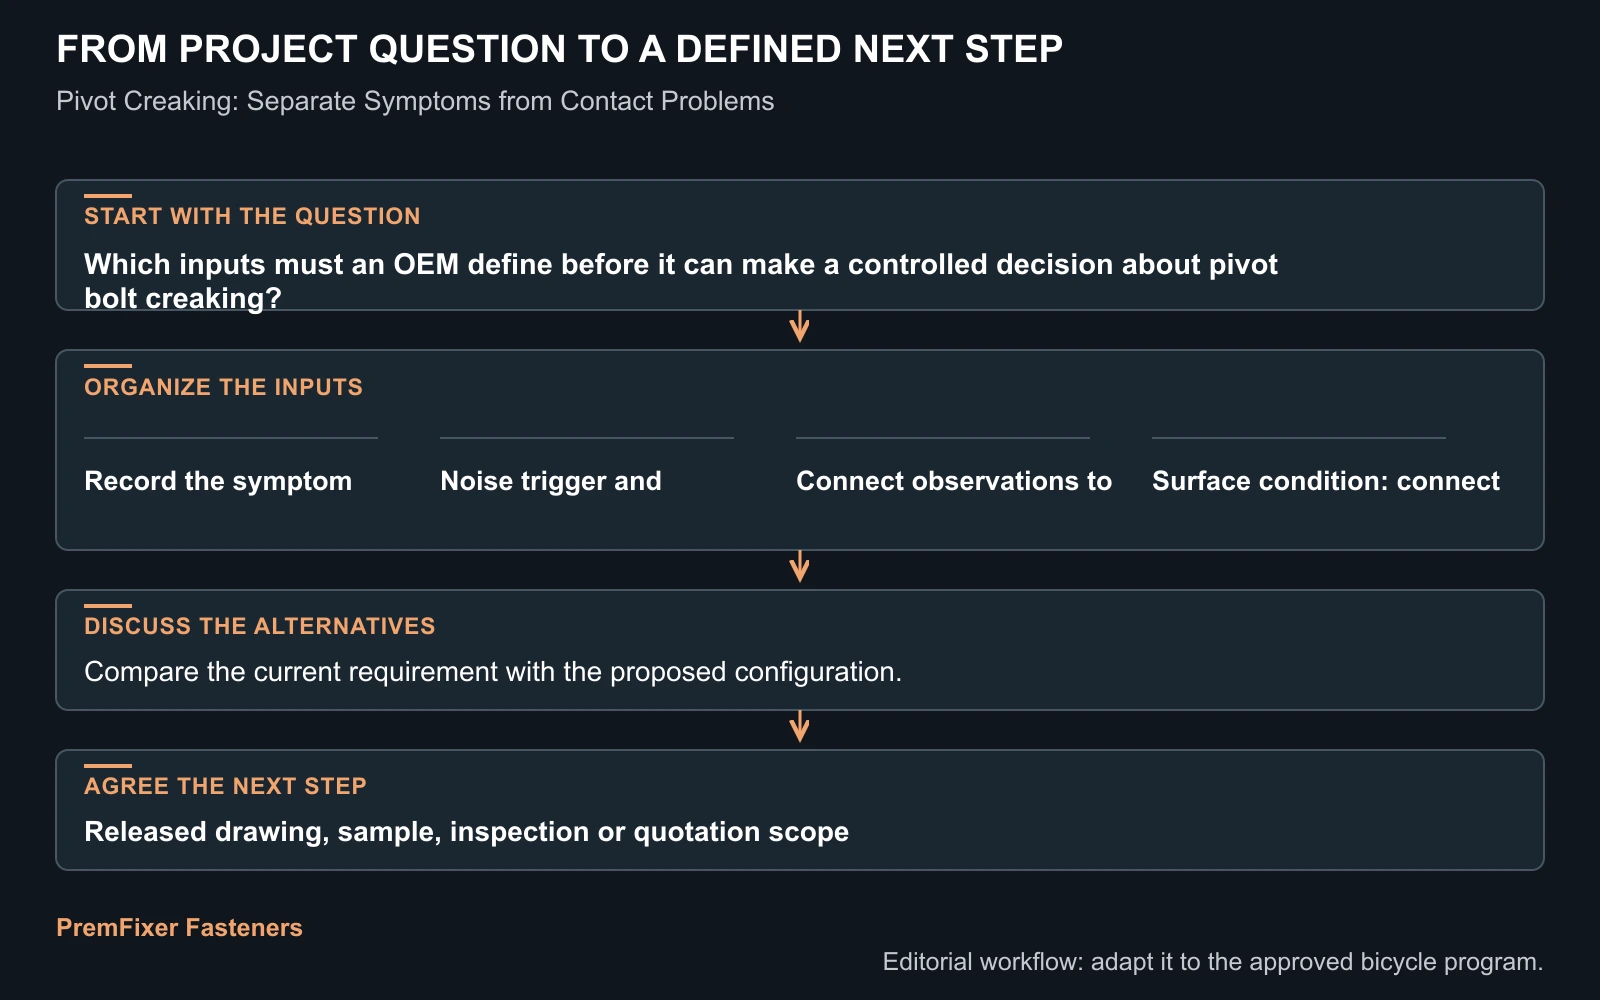Click the editorial workflow footer note
This screenshot has width=1600, height=1000.
point(1213,962)
